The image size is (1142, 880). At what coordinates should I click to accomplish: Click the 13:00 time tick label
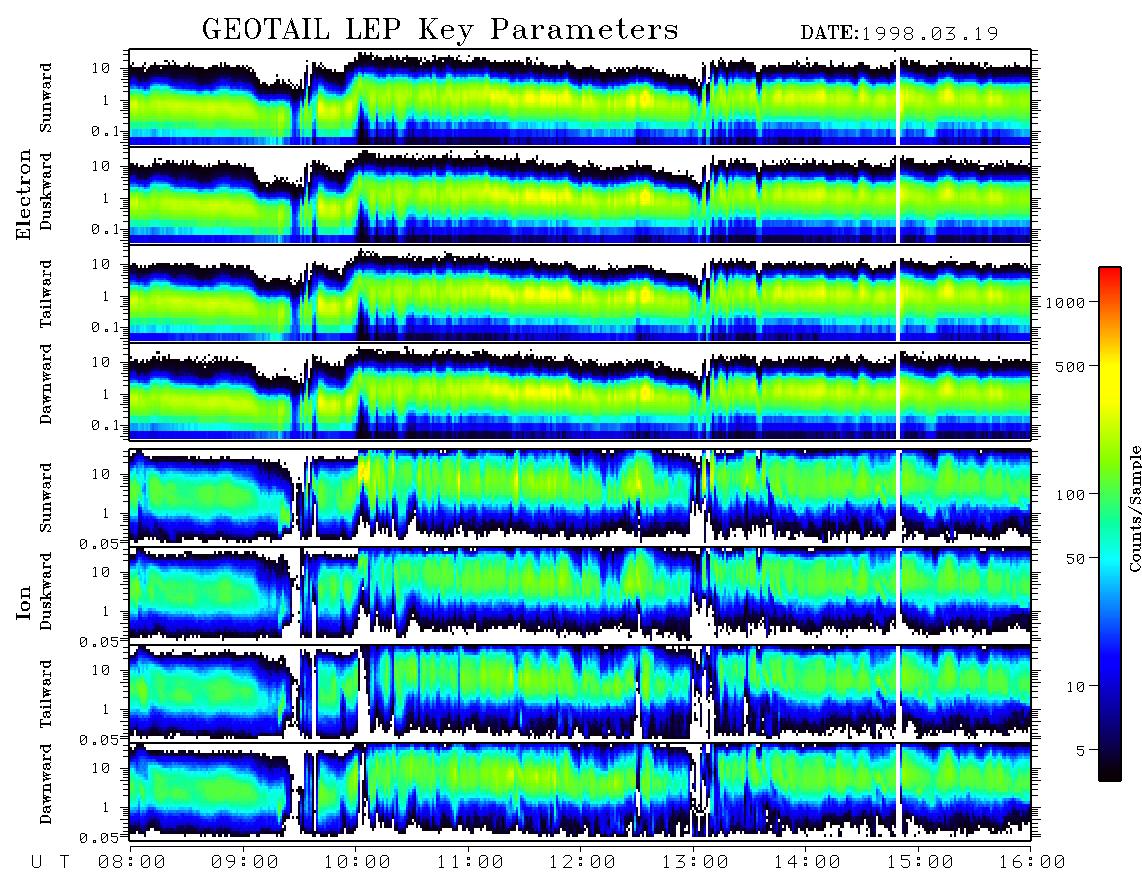click(x=695, y=862)
